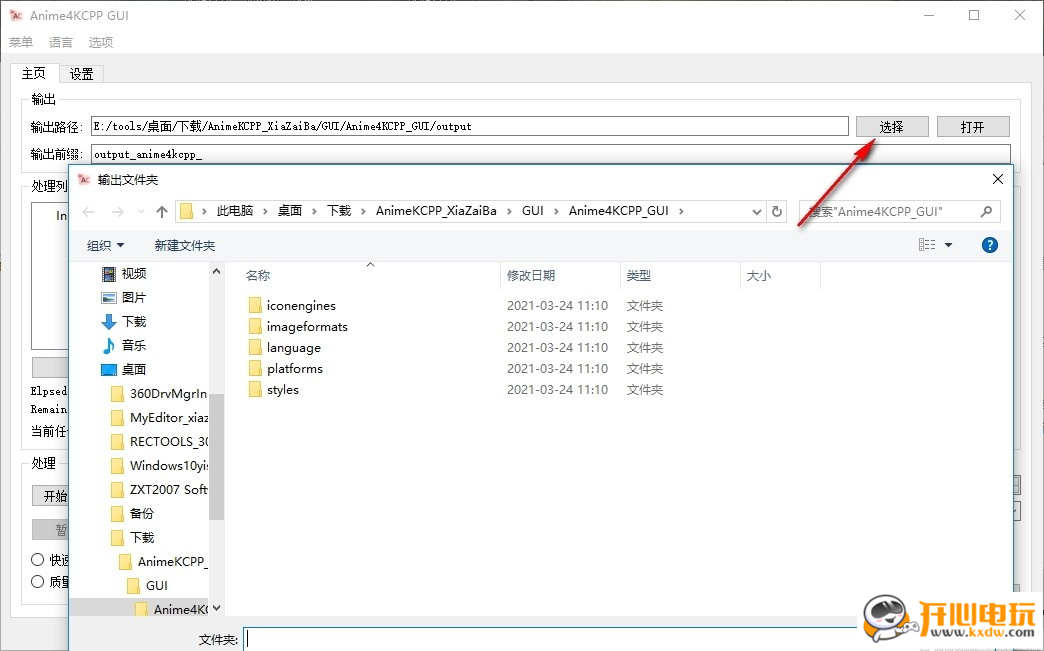Open the 下载 quick-access entry with blue arrow
The height and width of the screenshot is (651, 1044).
tap(123, 322)
